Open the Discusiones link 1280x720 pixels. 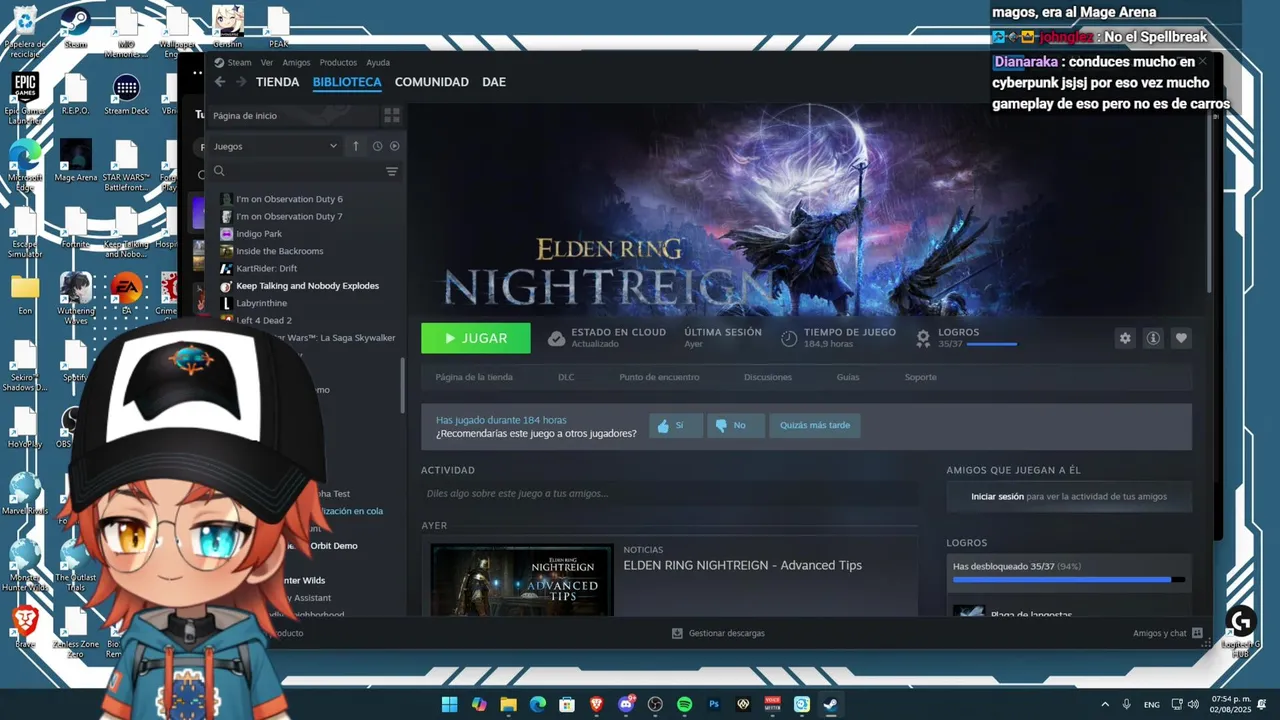coord(768,377)
